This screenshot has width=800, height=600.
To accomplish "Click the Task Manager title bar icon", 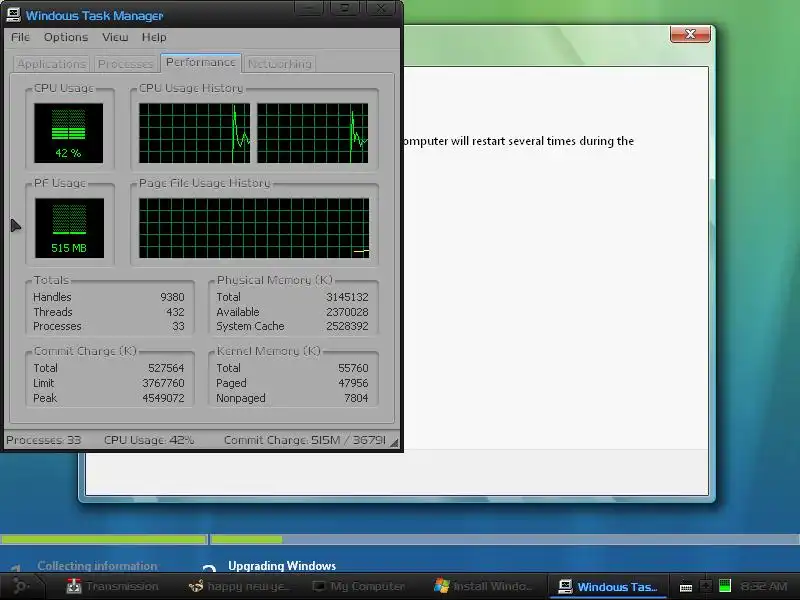I will [13, 15].
